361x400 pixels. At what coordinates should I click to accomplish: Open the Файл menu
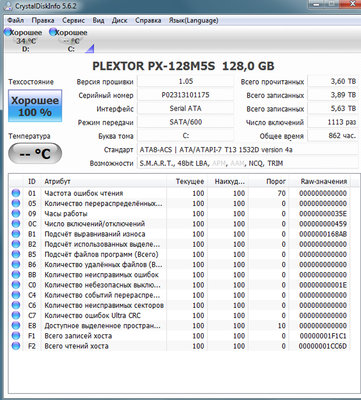click(x=15, y=20)
